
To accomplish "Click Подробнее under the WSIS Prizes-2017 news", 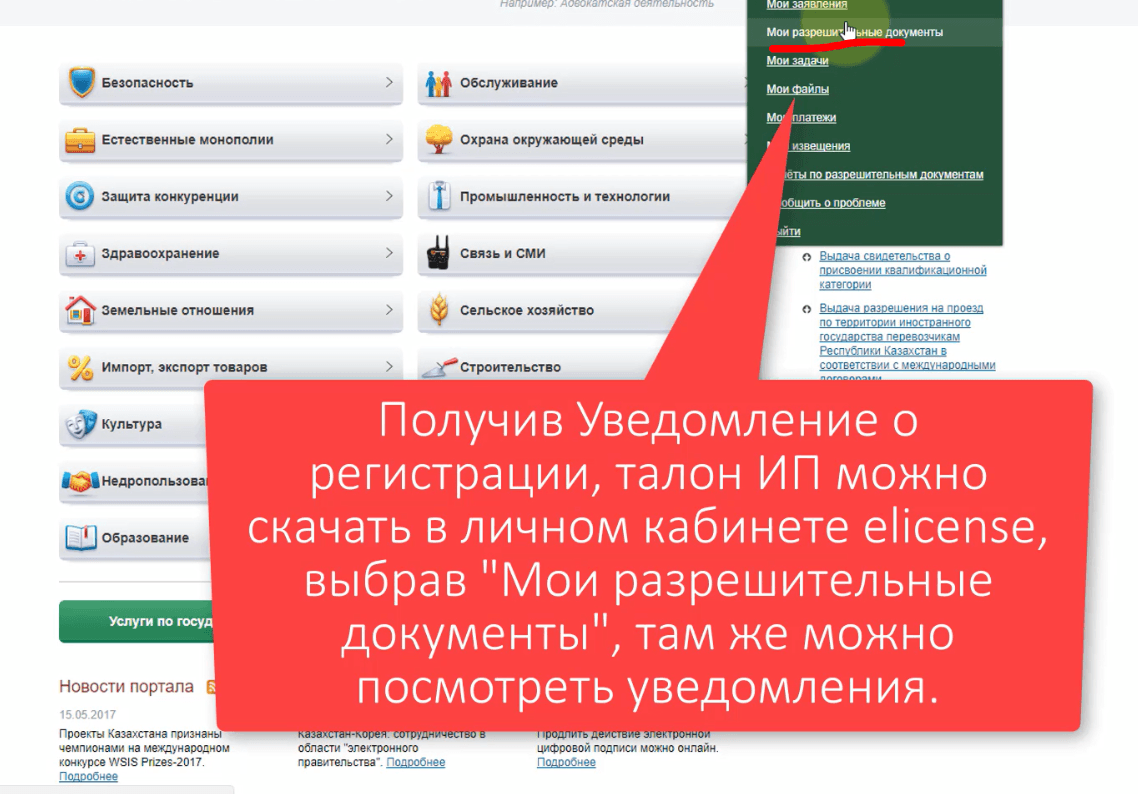I will [88, 776].
